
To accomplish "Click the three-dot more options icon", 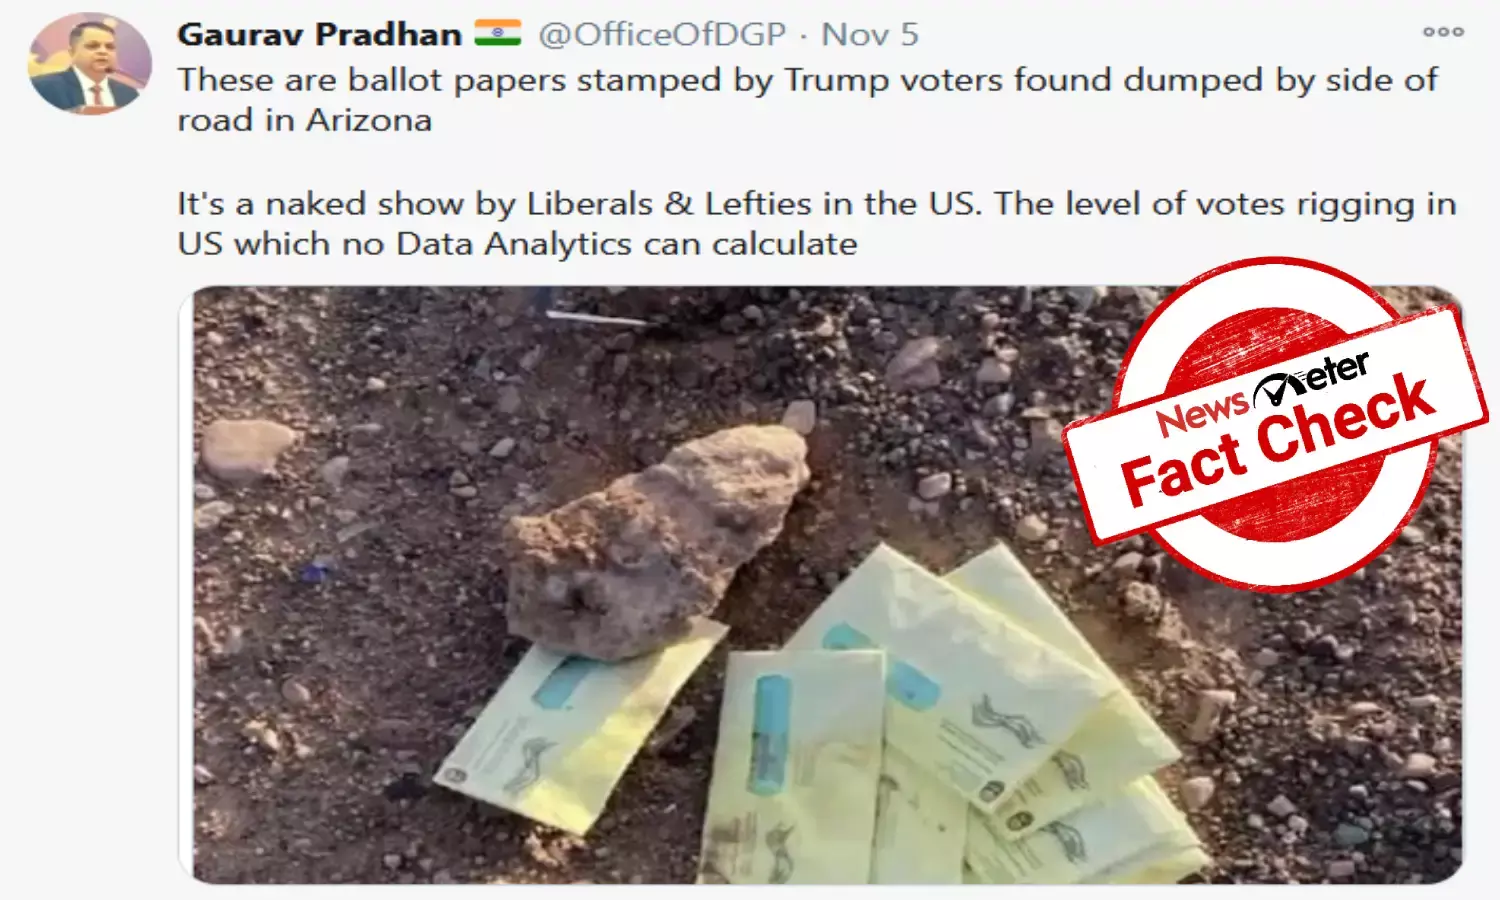I will [1443, 32].
